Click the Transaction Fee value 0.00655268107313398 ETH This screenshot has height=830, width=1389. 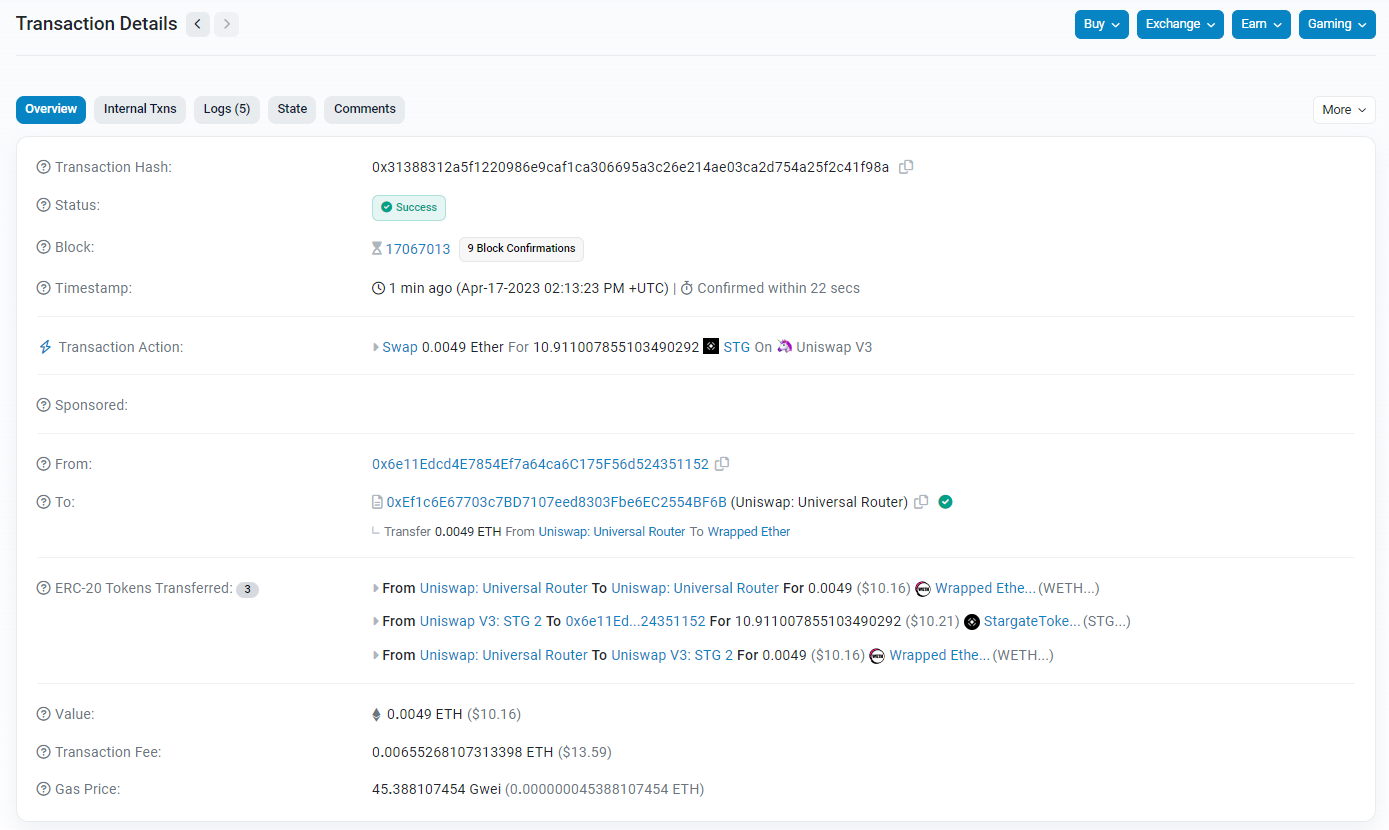tap(463, 751)
